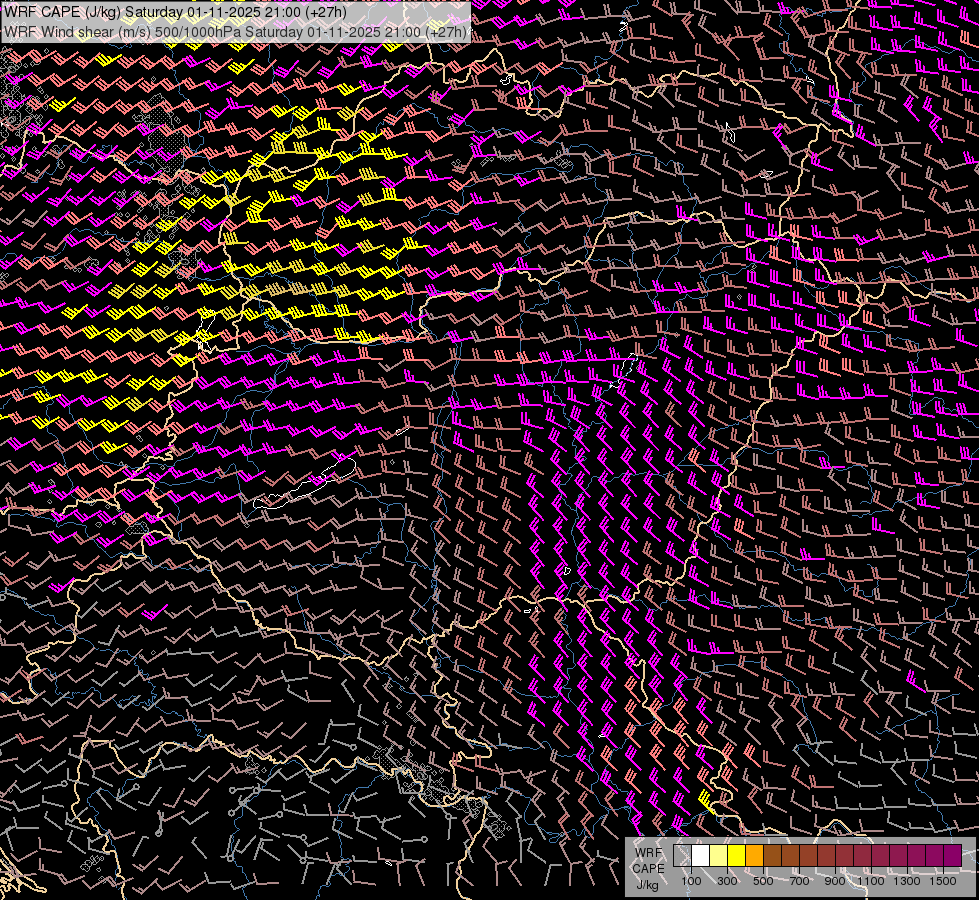Click the 1300 legend value

[907, 881]
